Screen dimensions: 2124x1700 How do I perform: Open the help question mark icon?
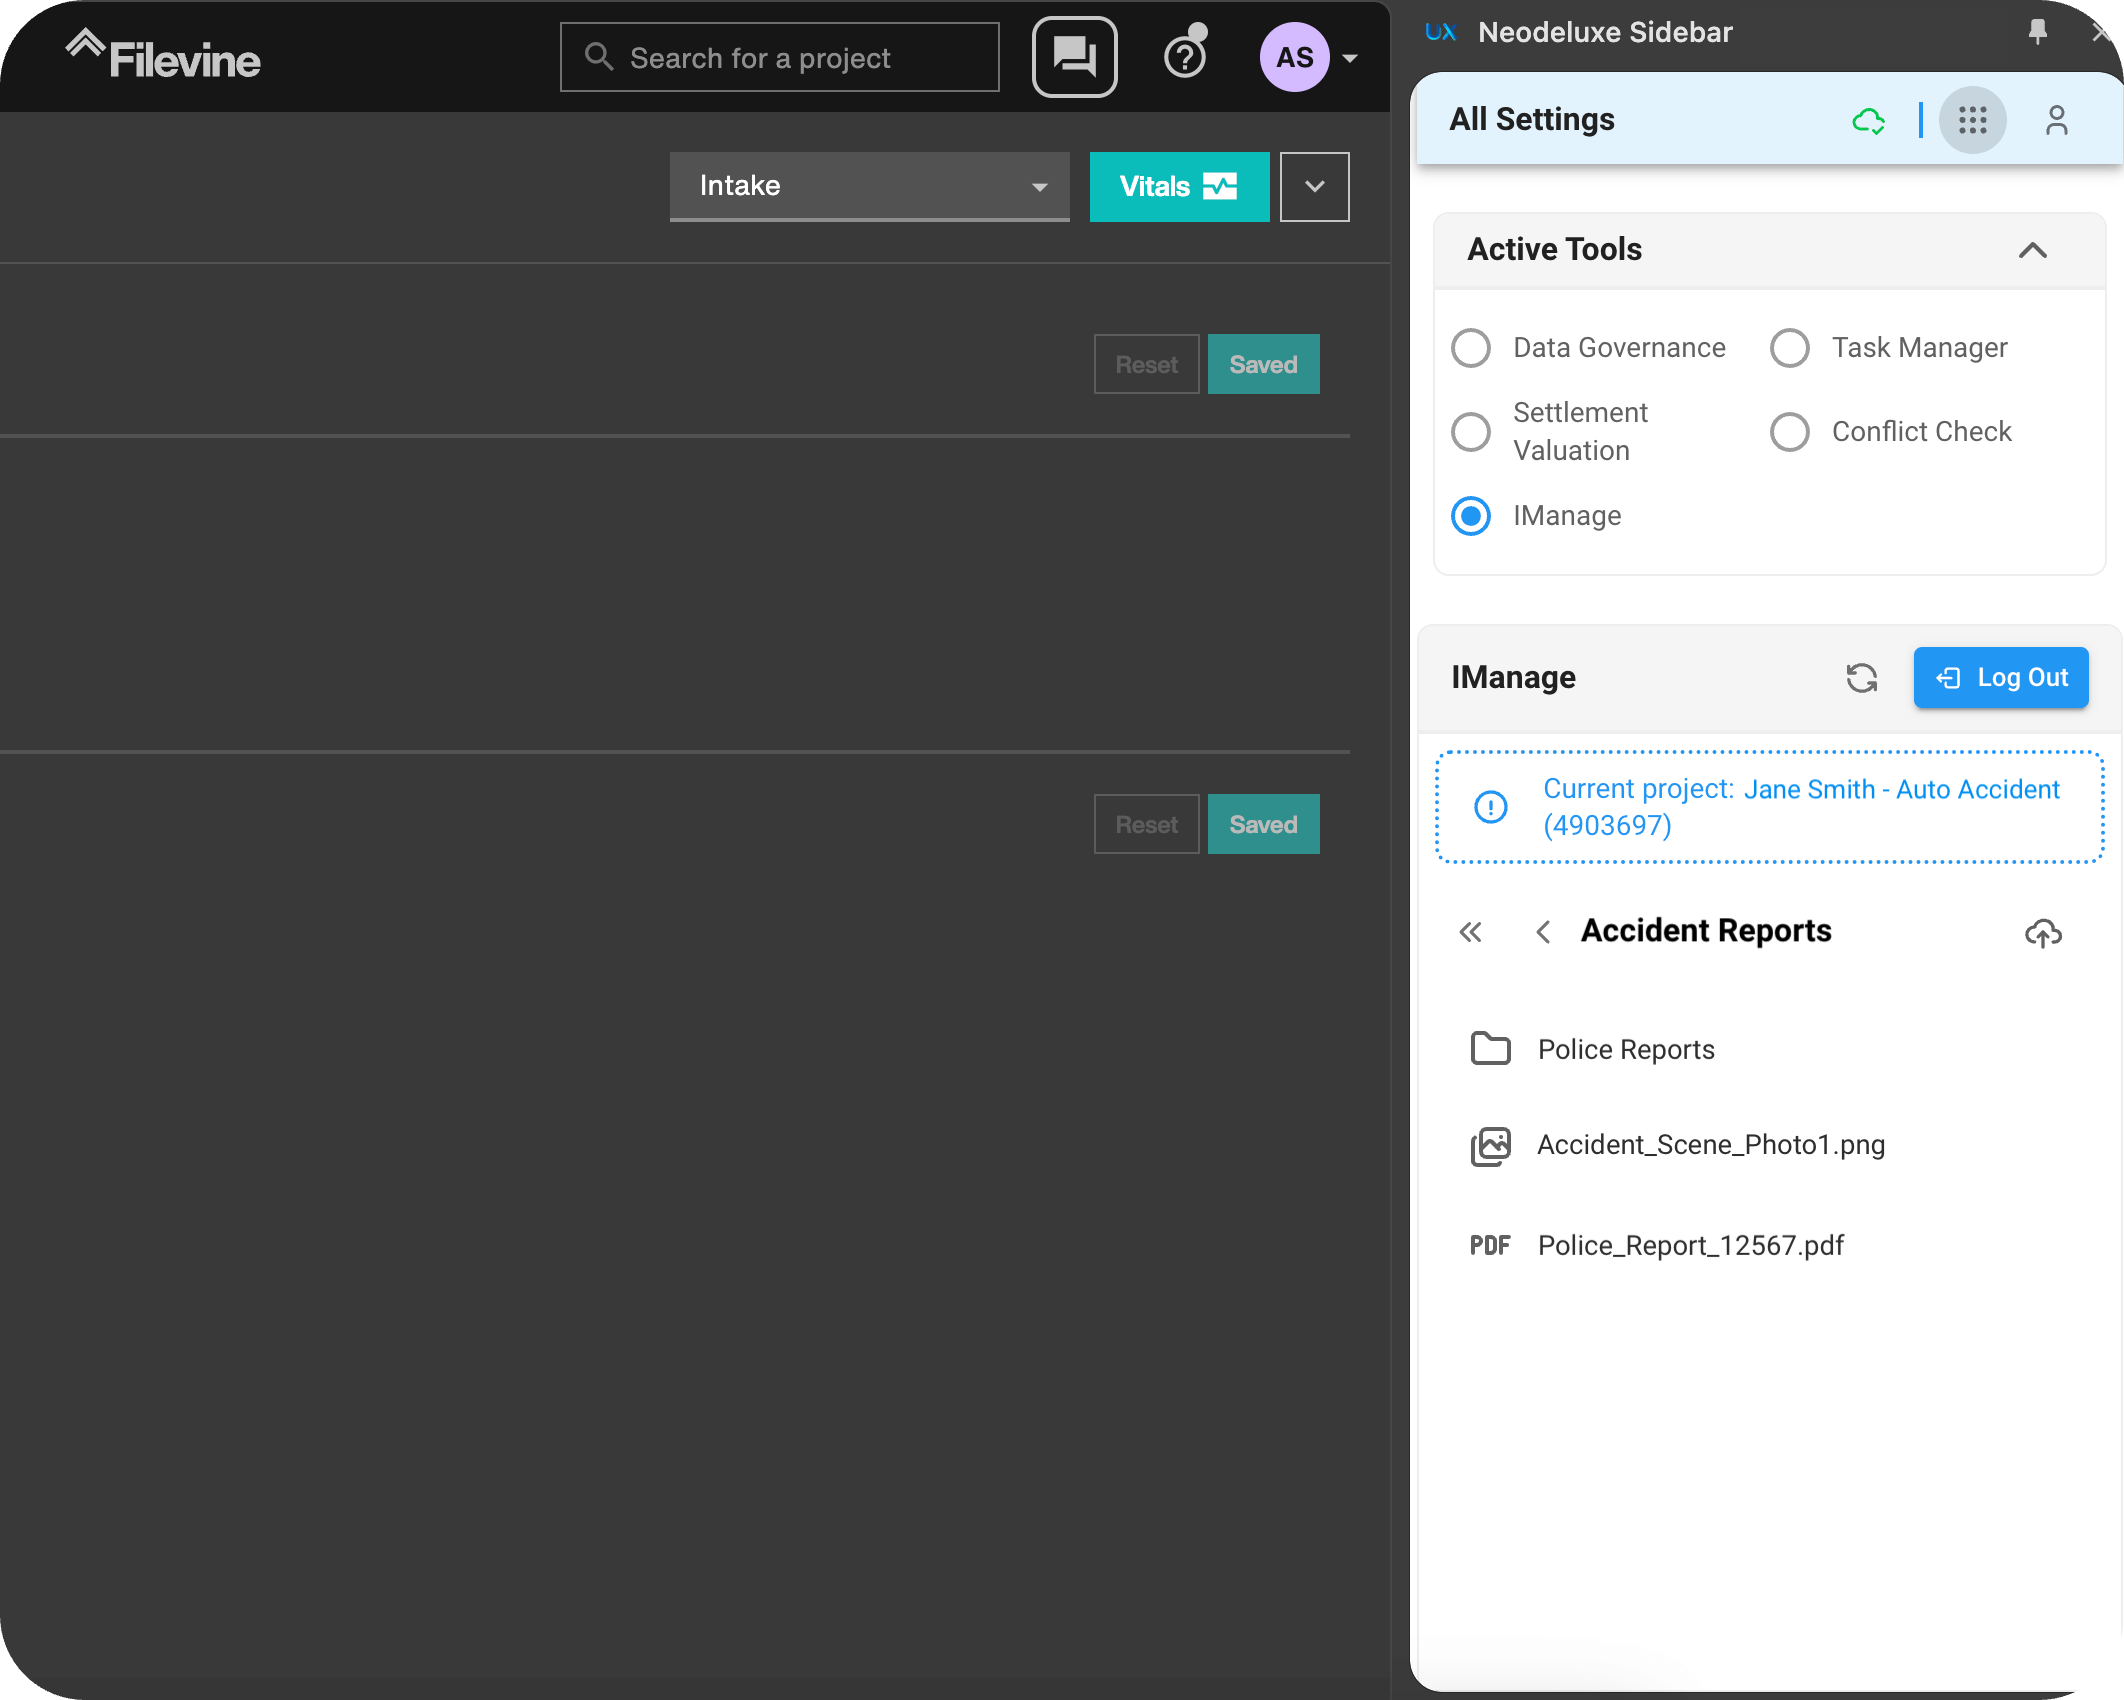click(1185, 57)
